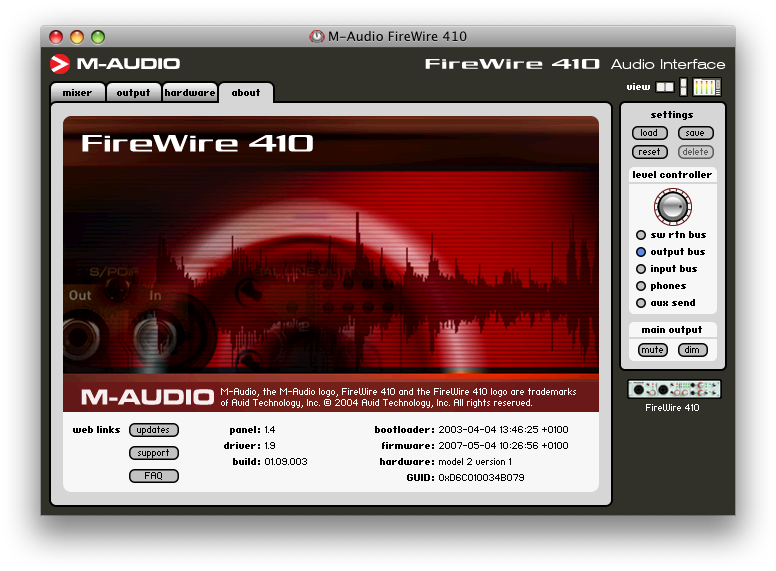Open the updates web link
The height and width of the screenshot is (571, 776).
coord(153,430)
